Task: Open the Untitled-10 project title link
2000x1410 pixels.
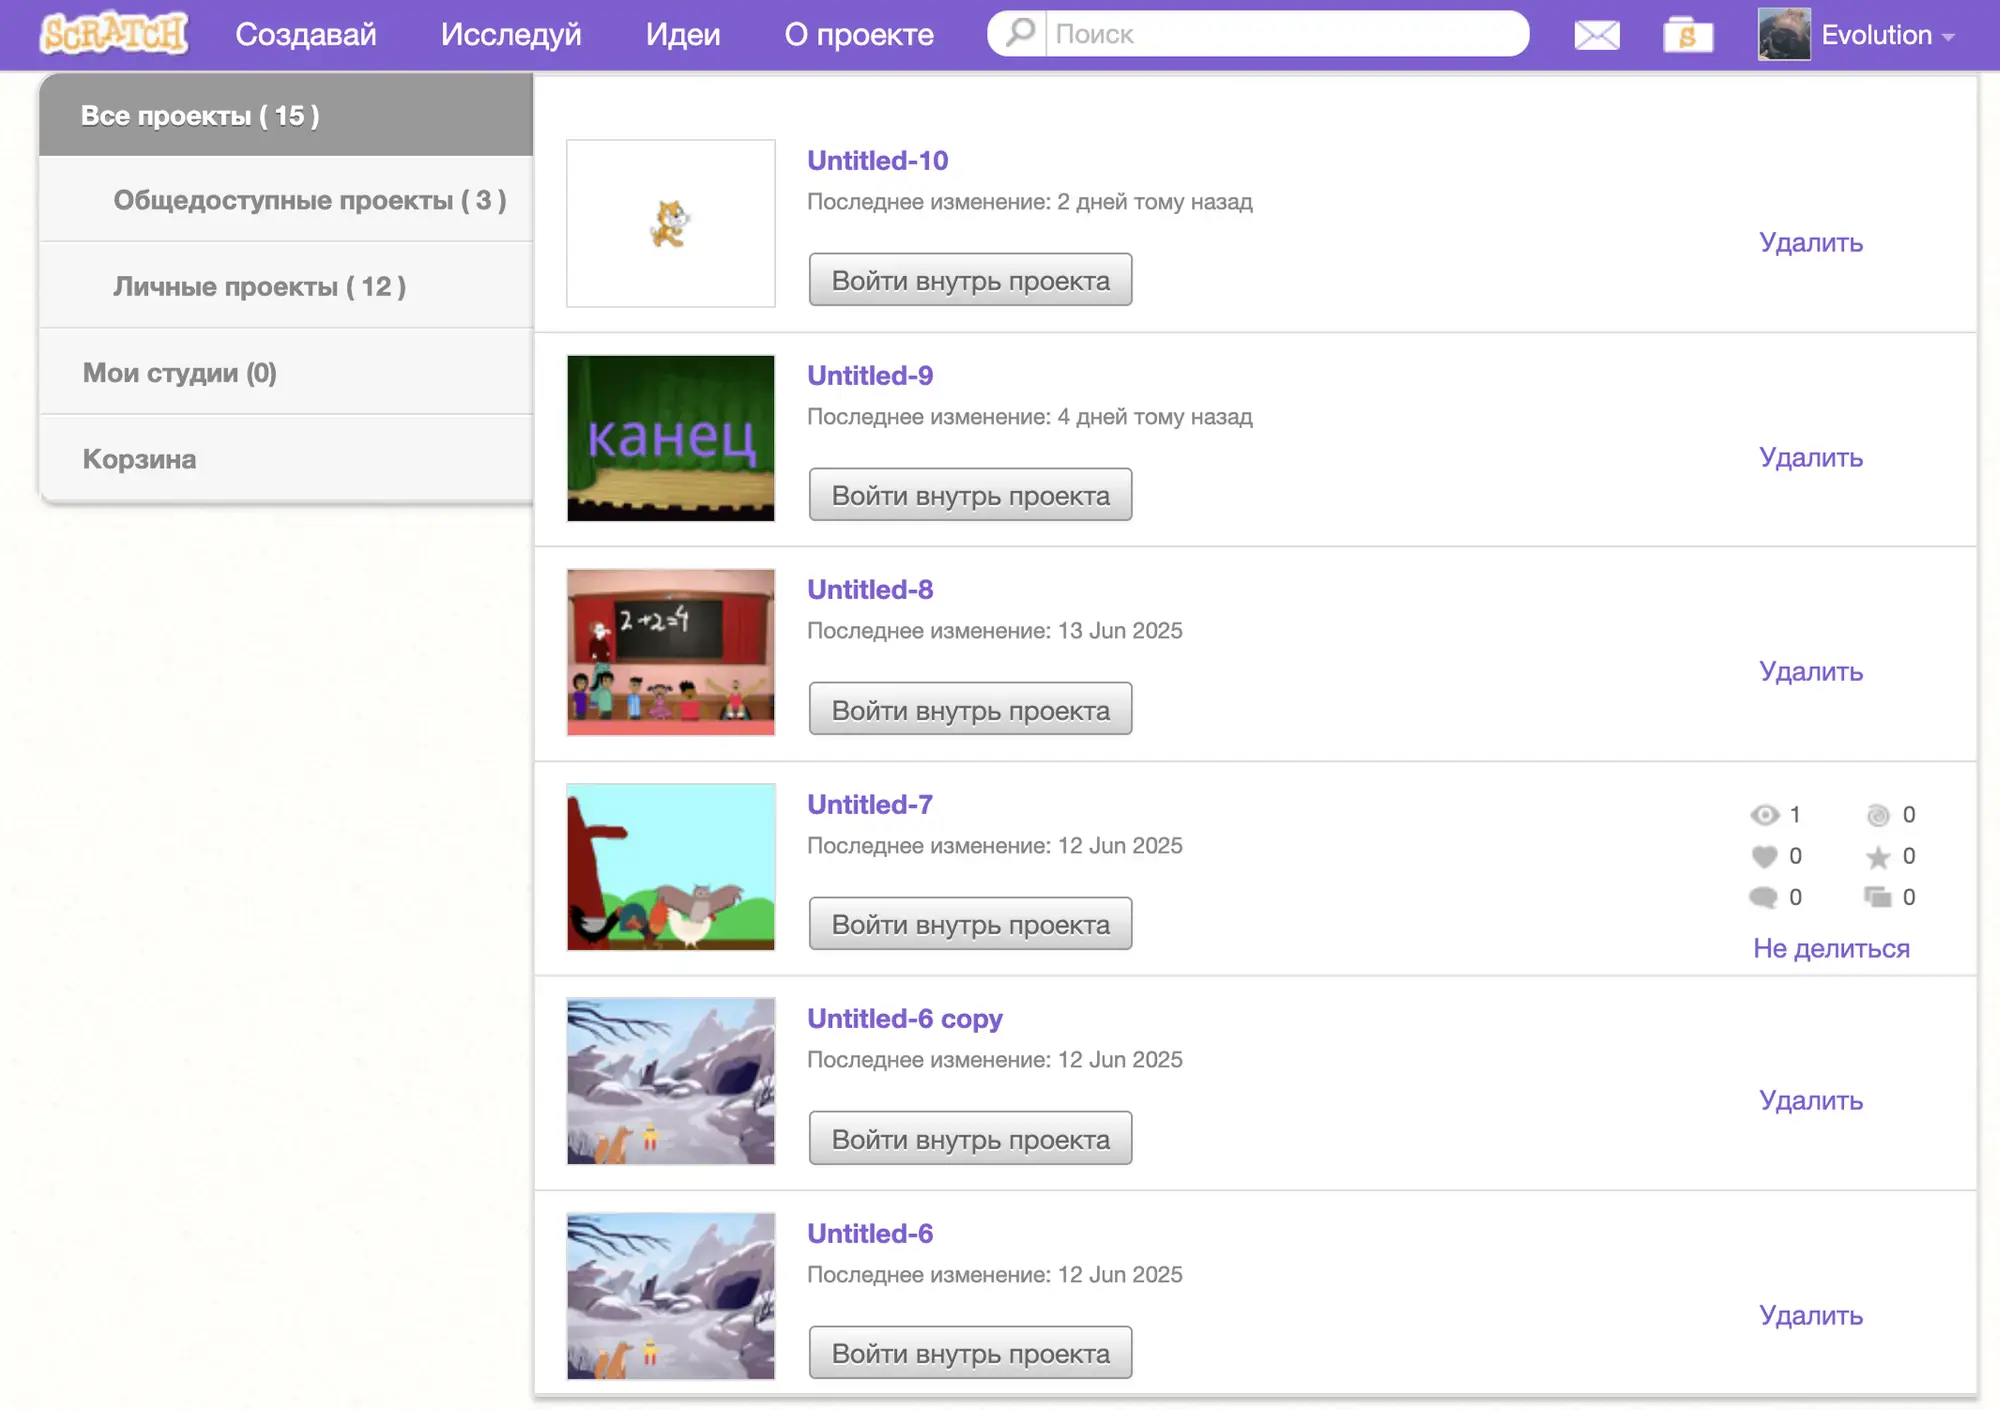Action: coord(877,160)
